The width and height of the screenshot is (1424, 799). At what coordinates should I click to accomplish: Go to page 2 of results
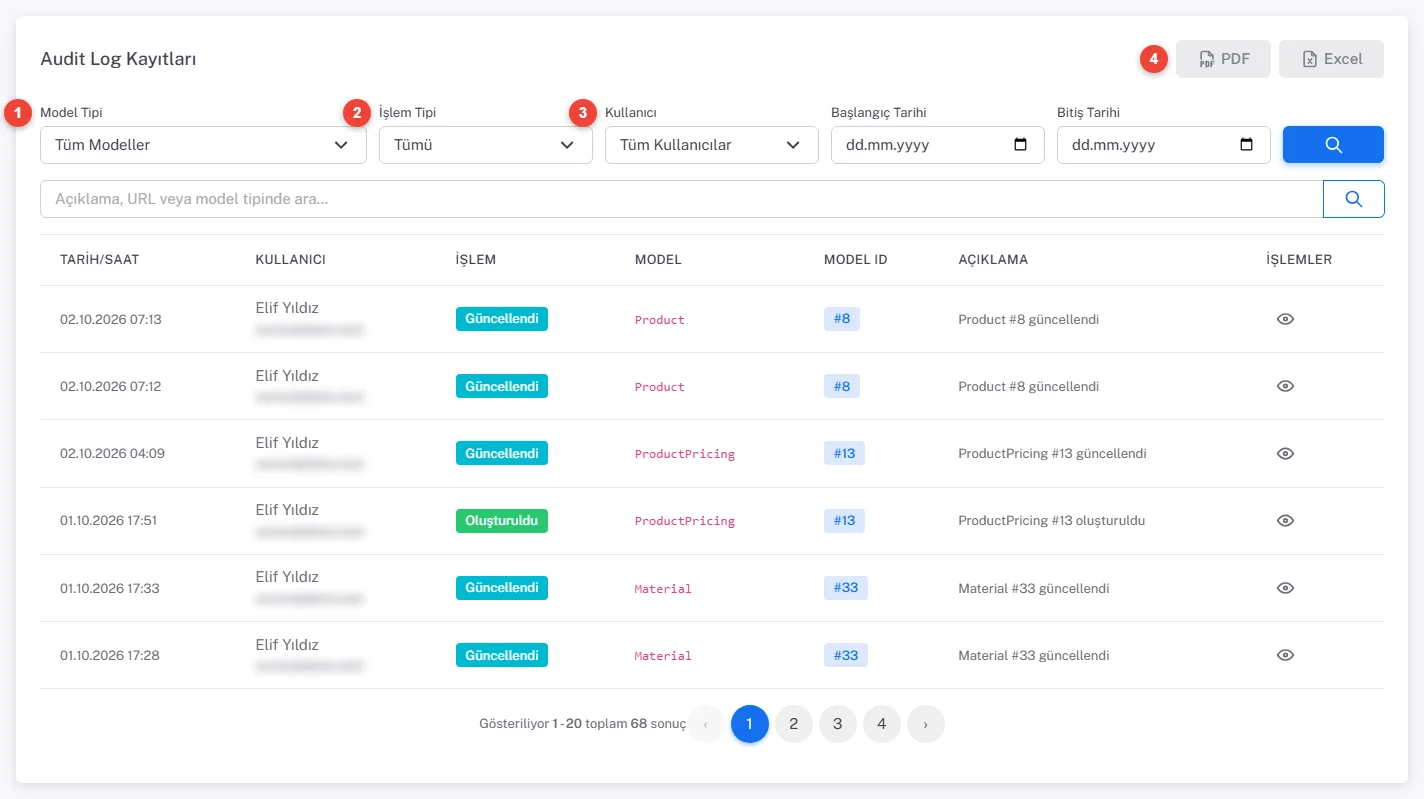pyautogui.click(x=794, y=724)
